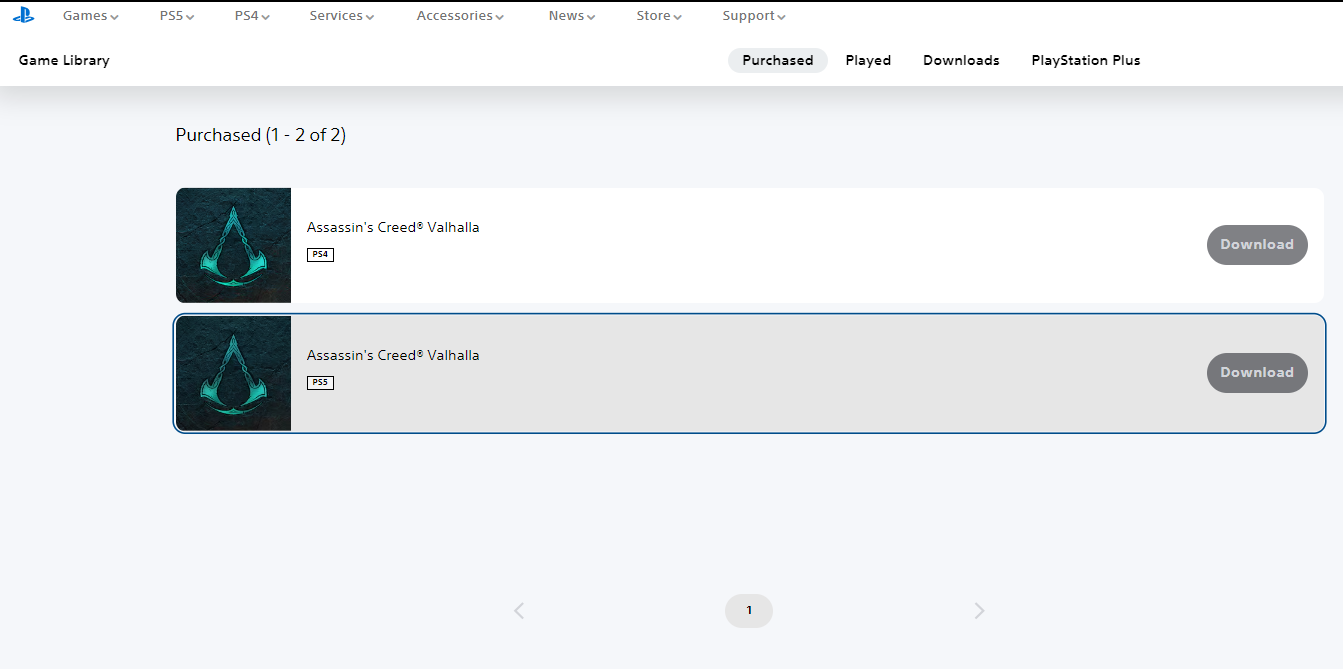Download the PS4 version of Valhalla
Image resolution: width=1343 pixels, height=669 pixels.
[1257, 245]
